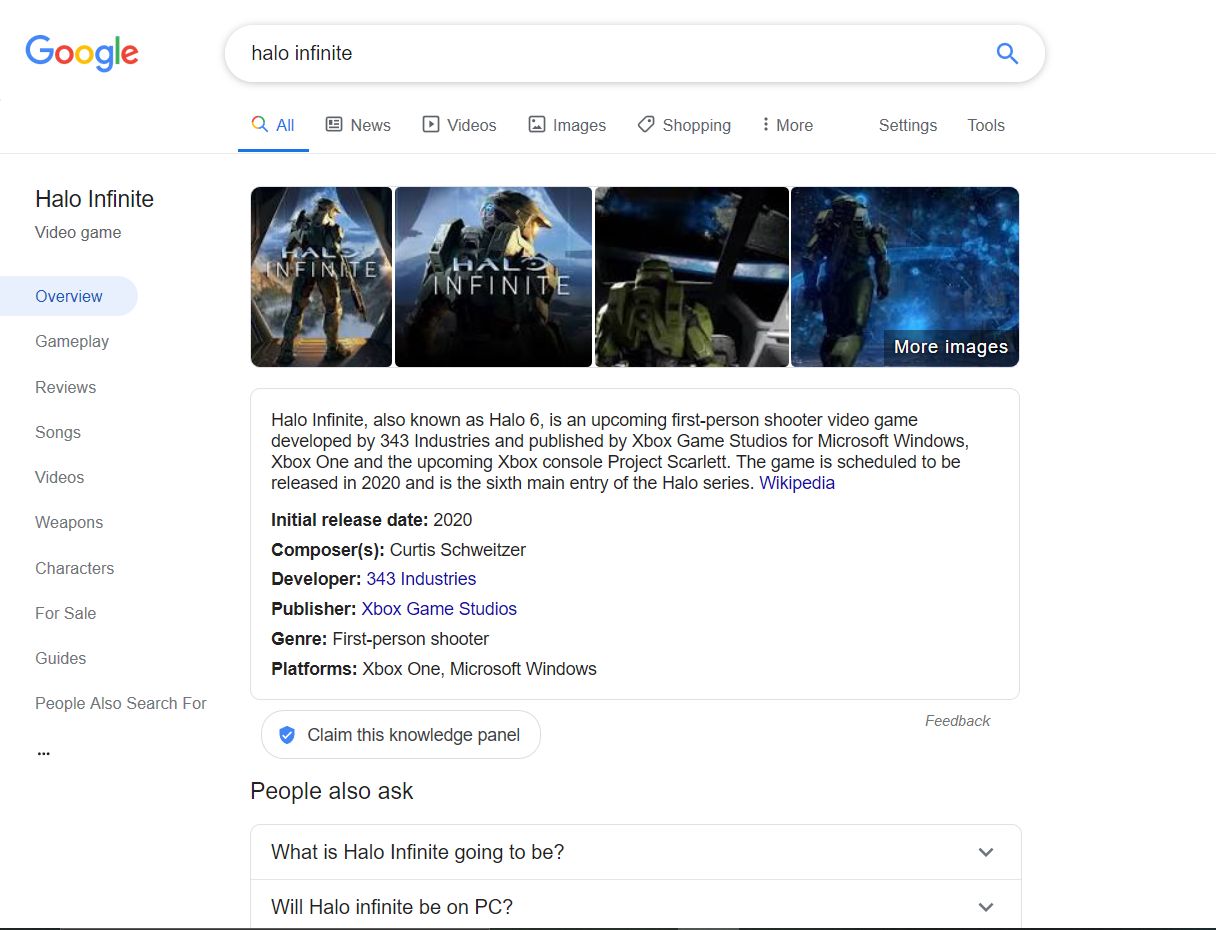Click the More vertical dots icon

(x=768, y=124)
